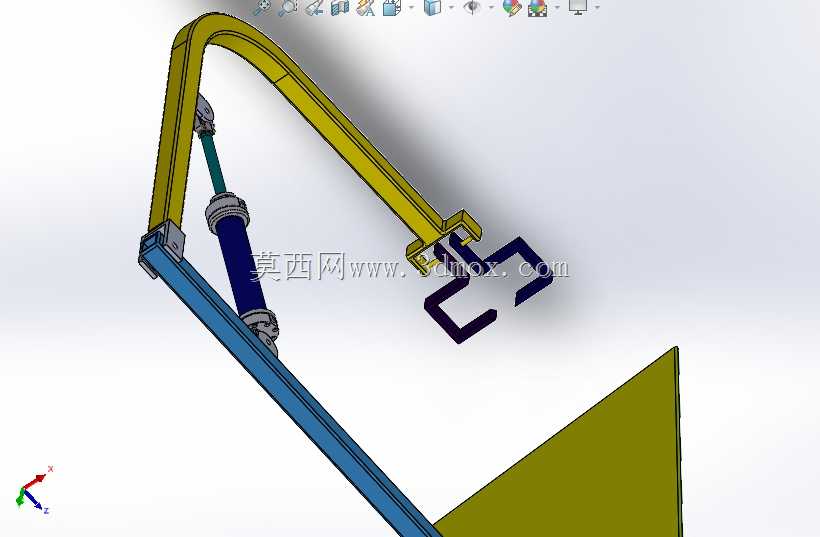This screenshot has width=820, height=537.
Task: Activate the Section View tool
Action: pyautogui.click(x=340, y=7)
